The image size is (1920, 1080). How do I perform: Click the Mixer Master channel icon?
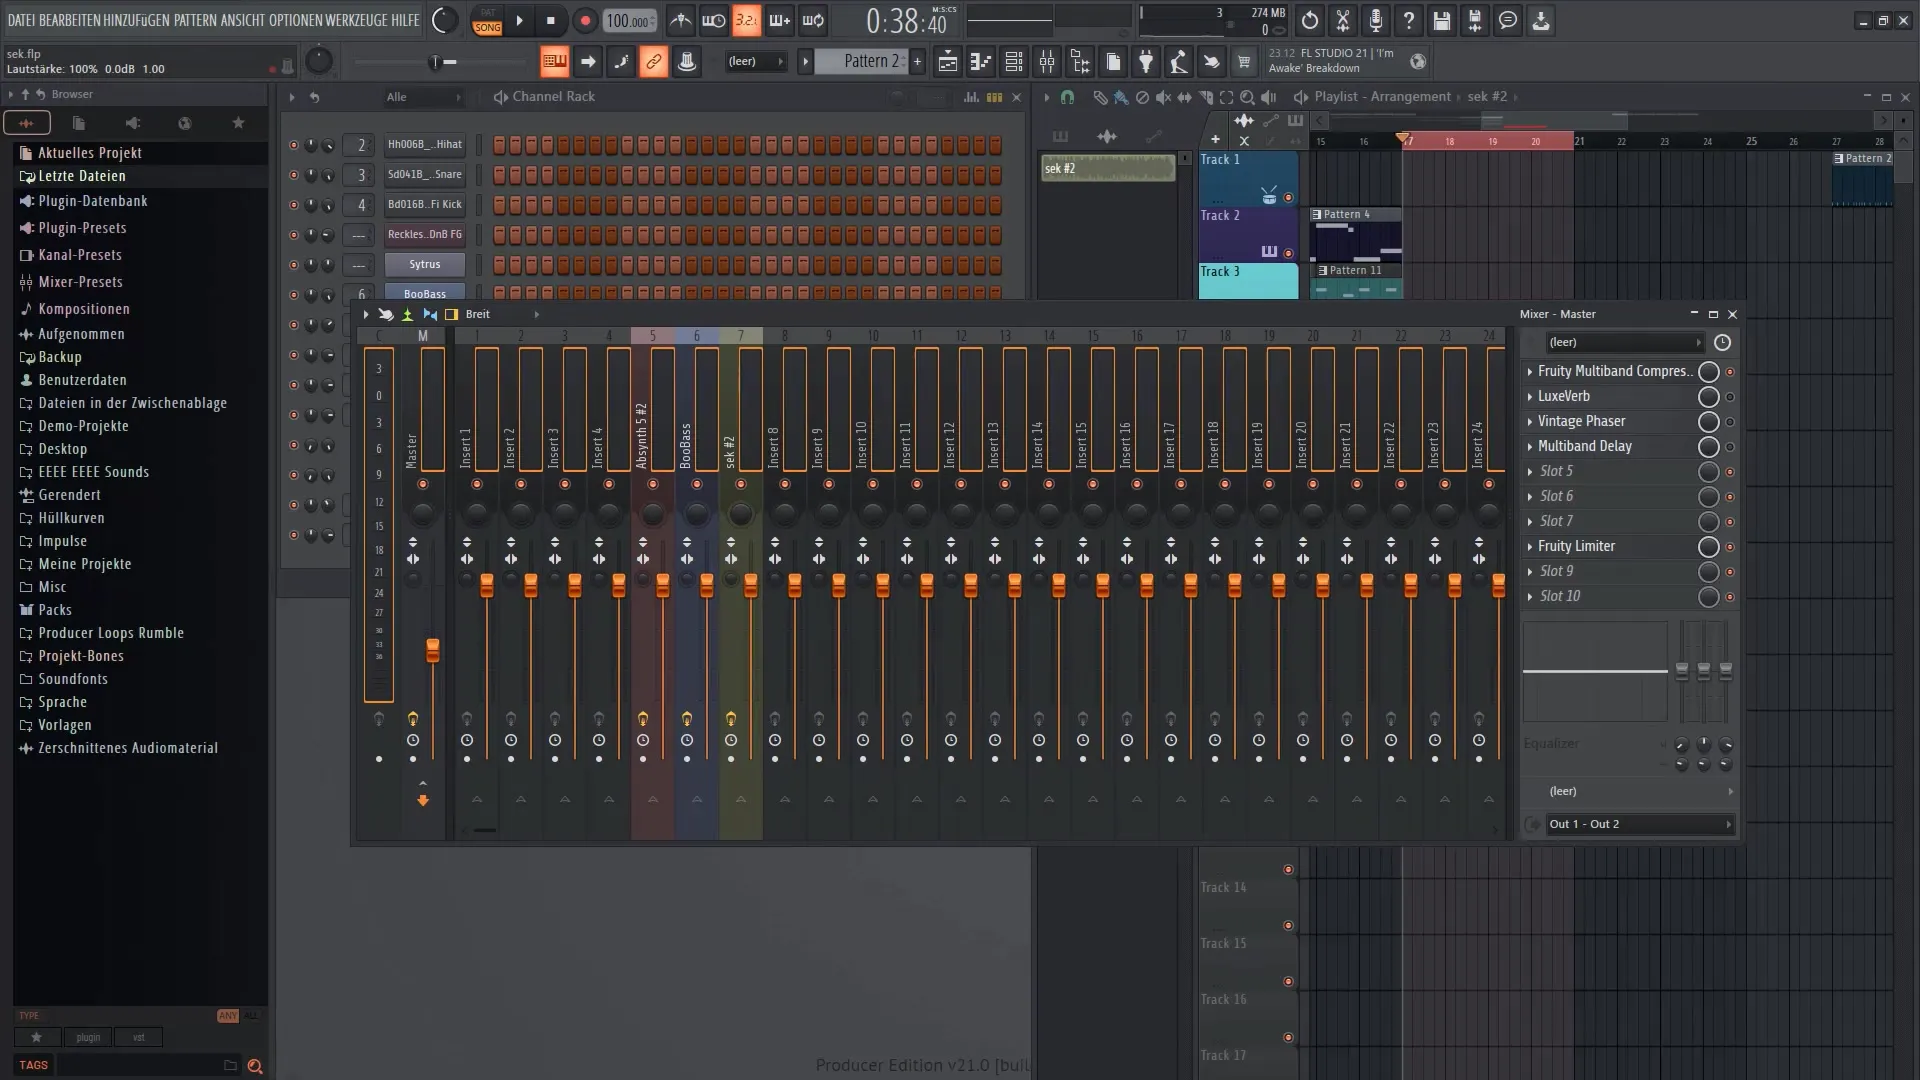tap(423, 335)
